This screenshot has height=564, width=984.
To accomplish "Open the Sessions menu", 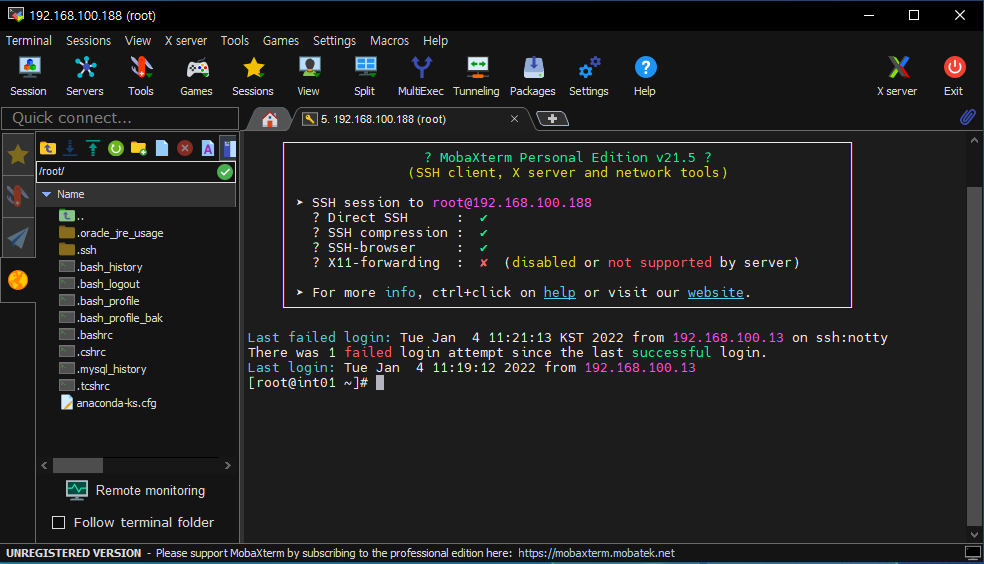I will [x=88, y=41].
